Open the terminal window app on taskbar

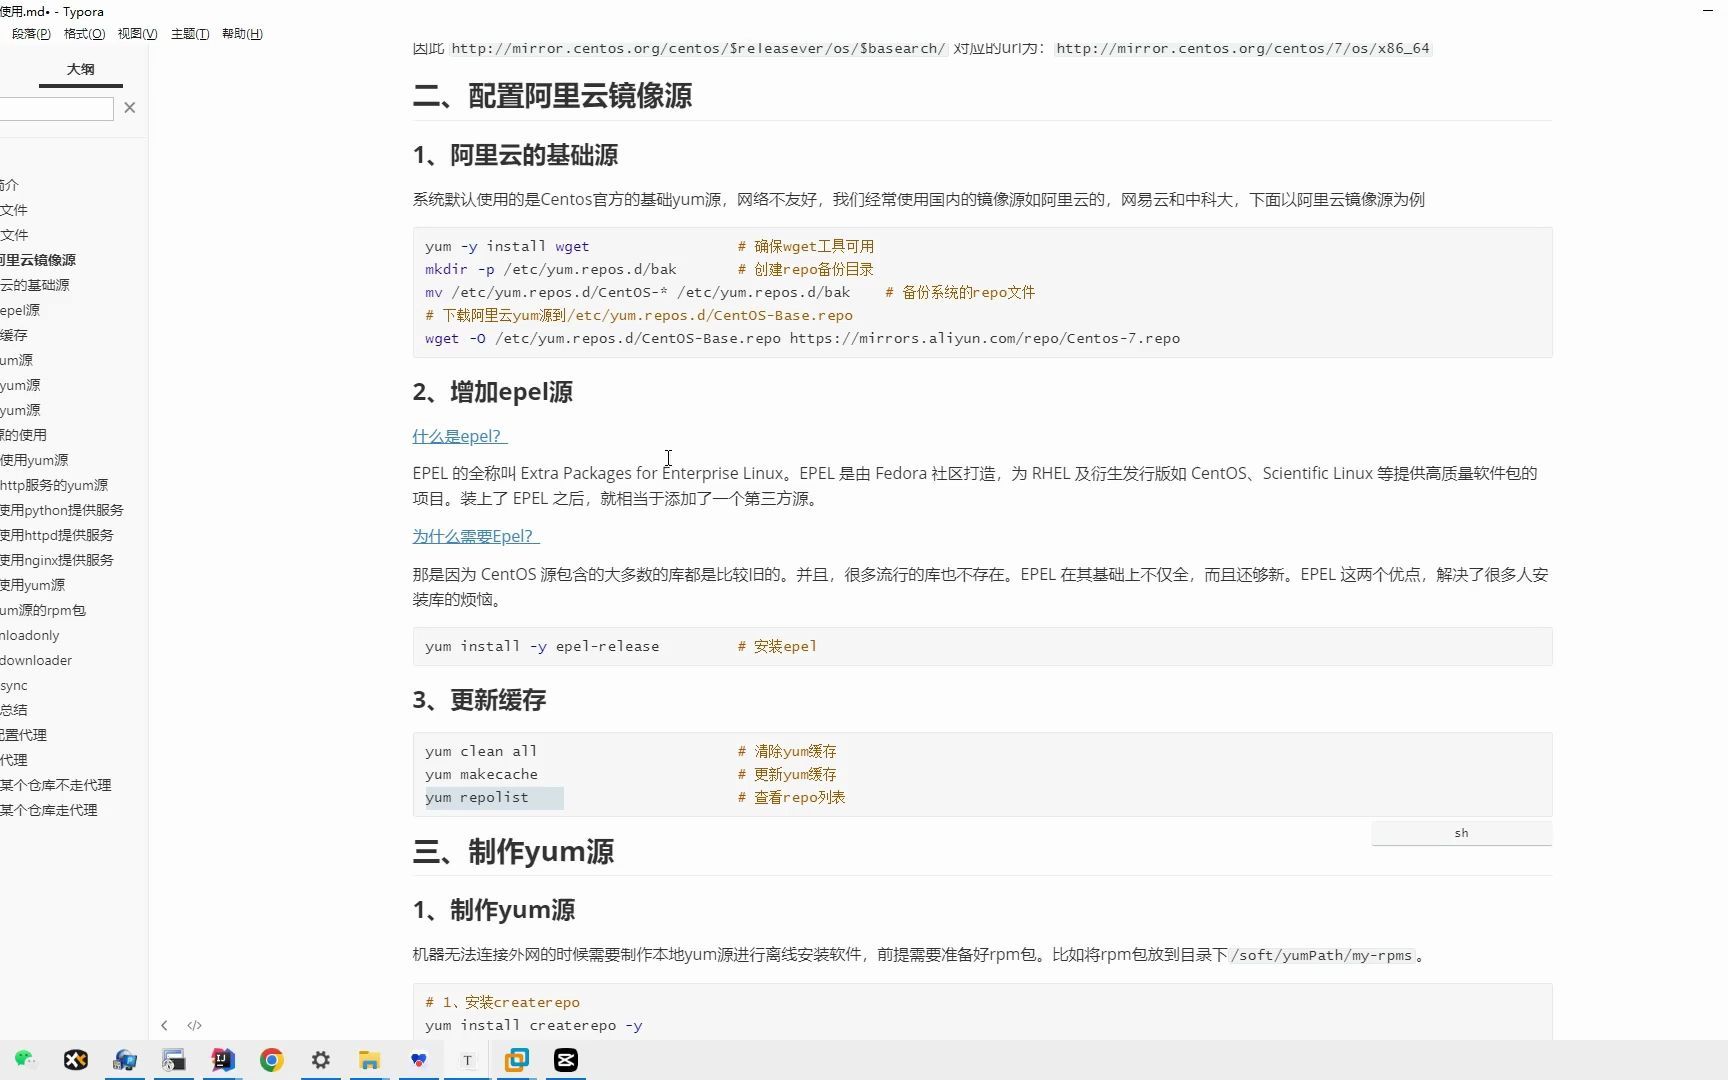(174, 1060)
